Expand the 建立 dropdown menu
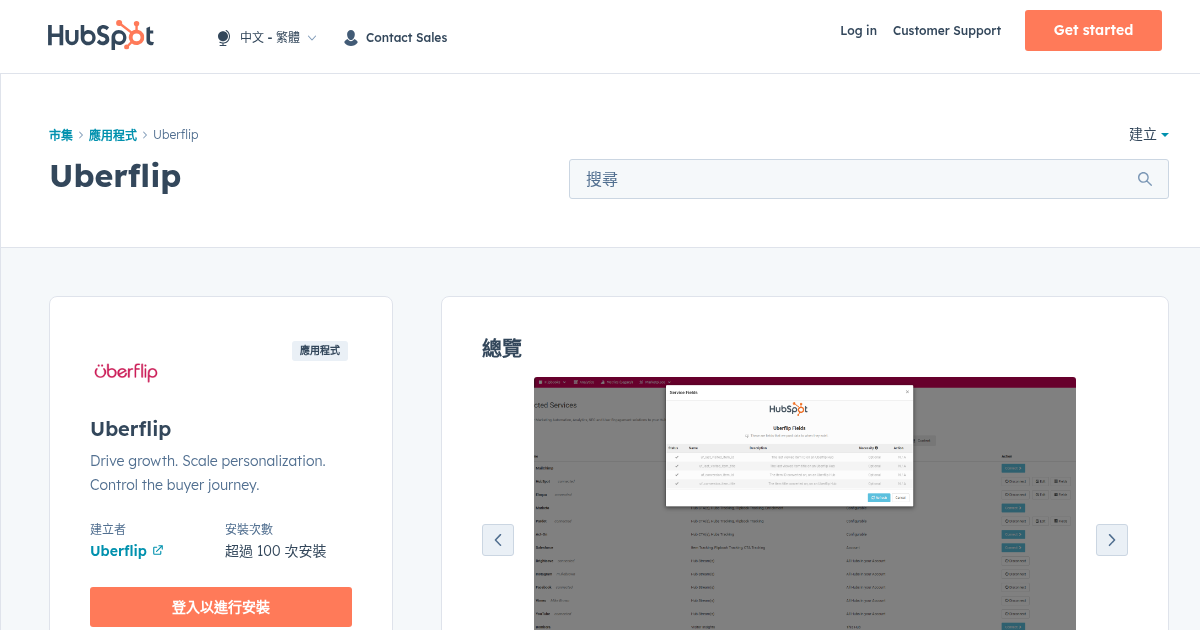Viewport: 1200px width, 630px height. click(x=1147, y=134)
